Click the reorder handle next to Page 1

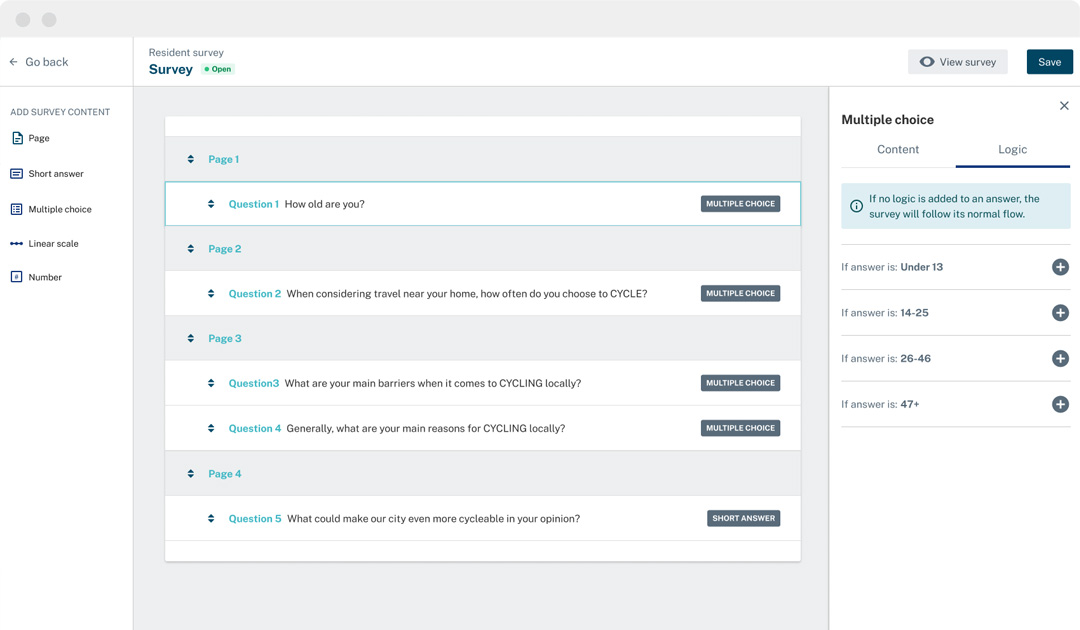(190, 158)
